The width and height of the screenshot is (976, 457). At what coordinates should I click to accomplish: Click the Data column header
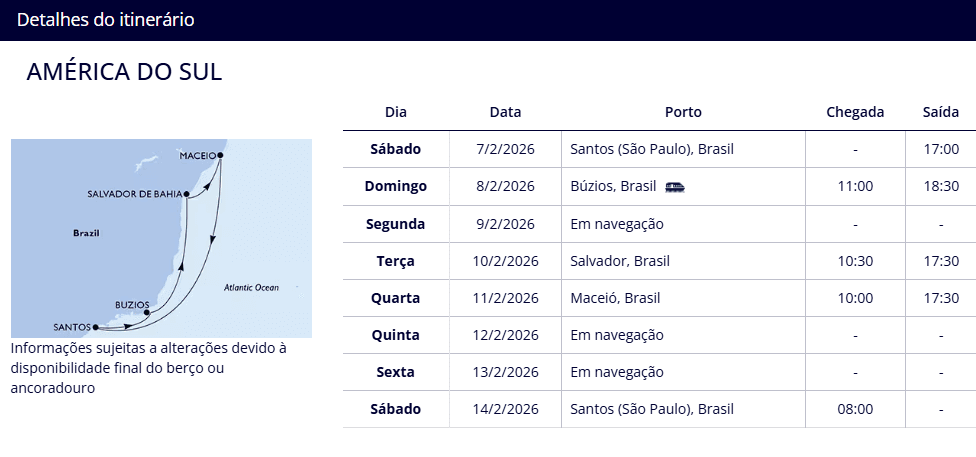[505, 112]
